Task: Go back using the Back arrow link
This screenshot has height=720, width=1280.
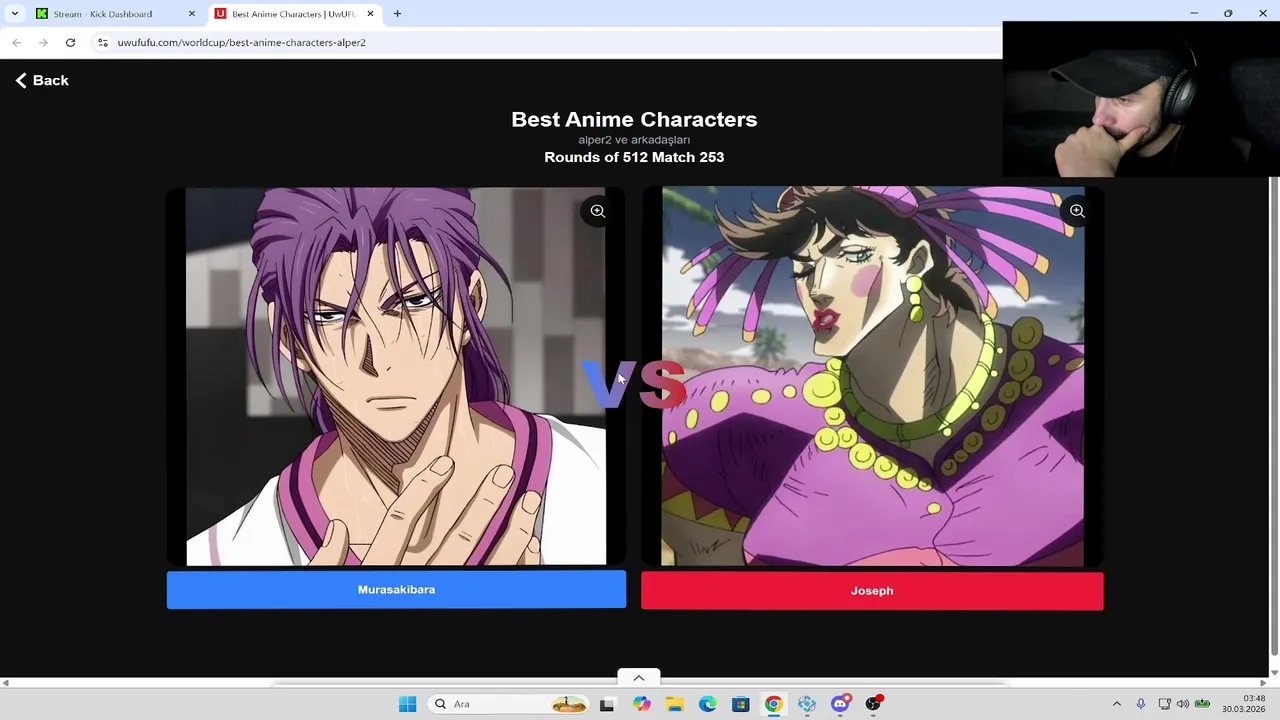Action: pyautogui.click(x=42, y=80)
